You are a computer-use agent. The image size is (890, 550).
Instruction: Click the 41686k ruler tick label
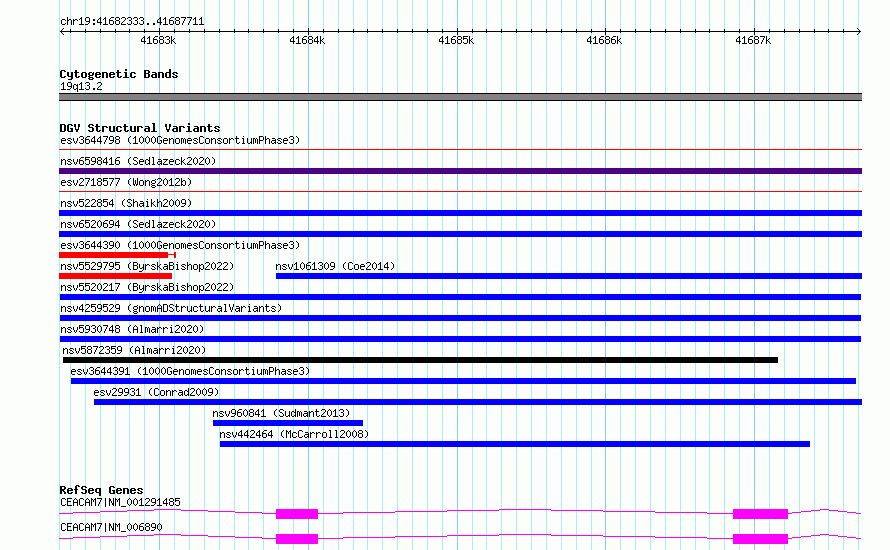pos(604,40)
